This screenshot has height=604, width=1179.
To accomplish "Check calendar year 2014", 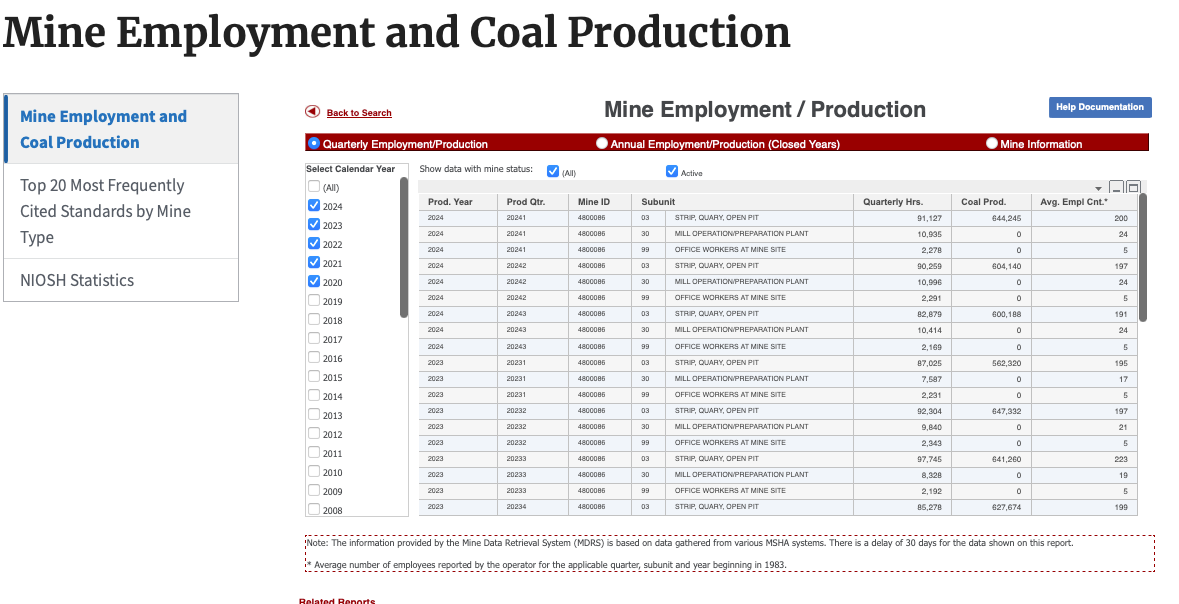I will (x=314, y=395).
